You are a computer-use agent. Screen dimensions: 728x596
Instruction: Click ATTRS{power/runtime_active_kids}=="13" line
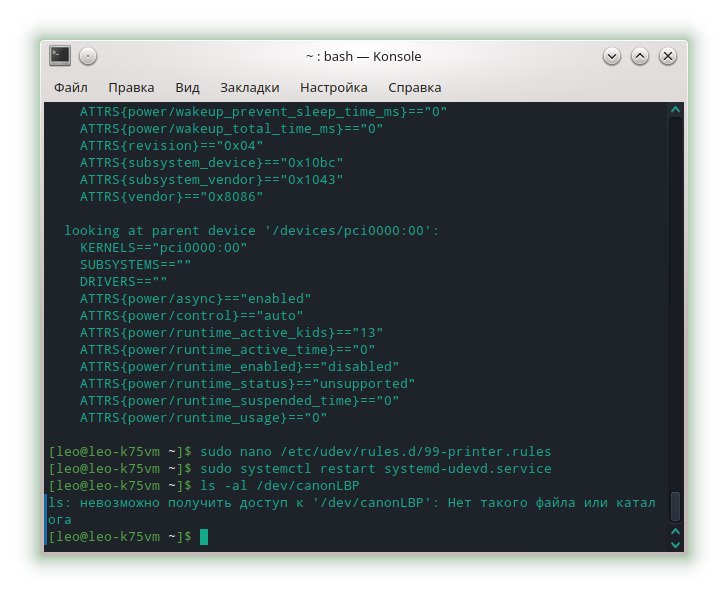[231, 333]
